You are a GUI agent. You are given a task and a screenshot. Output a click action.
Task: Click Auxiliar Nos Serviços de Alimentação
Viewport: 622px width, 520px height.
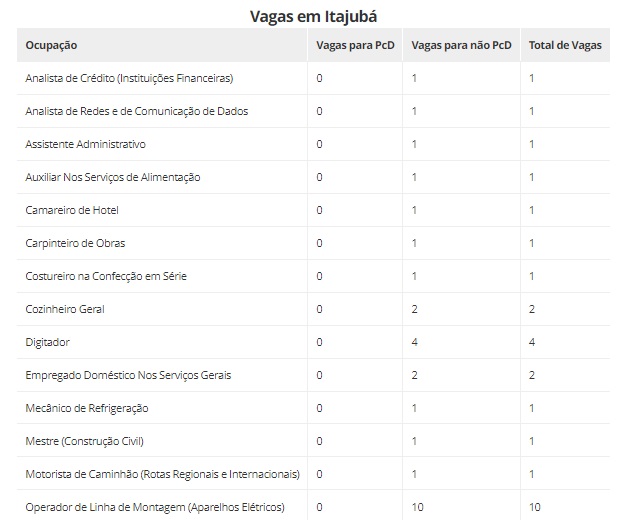coord(113,177)
